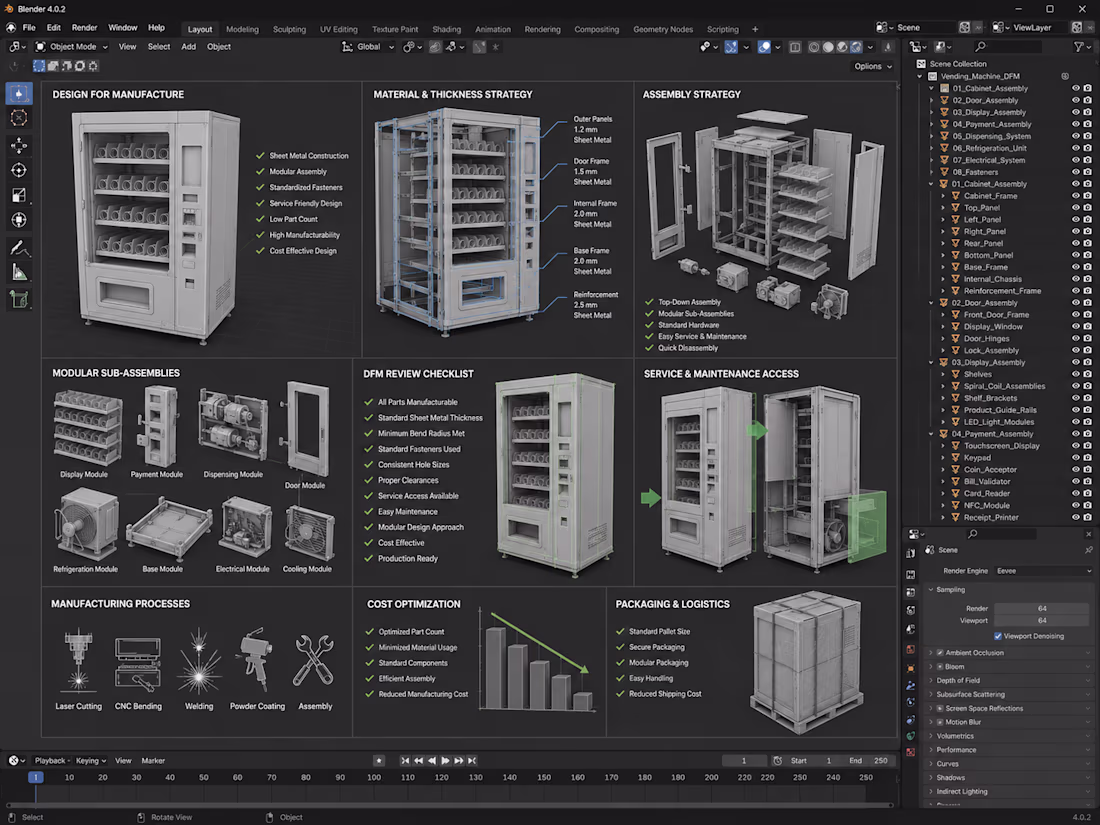
Task: Open the File menu
Action: (29, 28)
